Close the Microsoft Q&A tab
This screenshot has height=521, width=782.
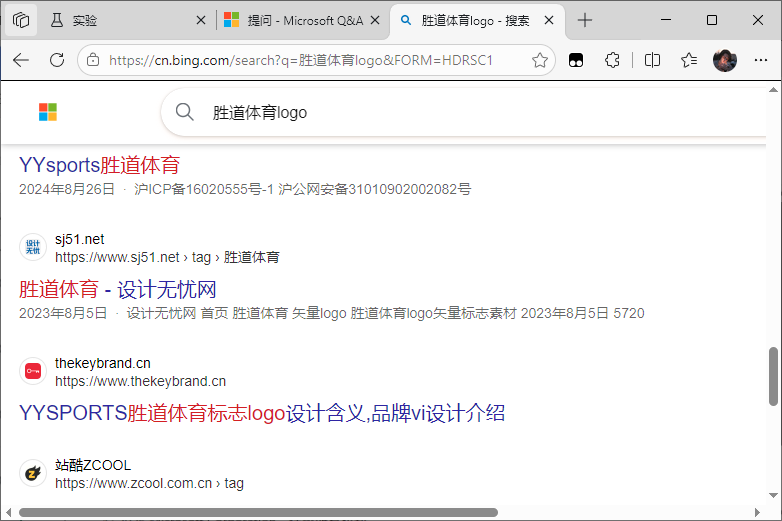[375, 20]
